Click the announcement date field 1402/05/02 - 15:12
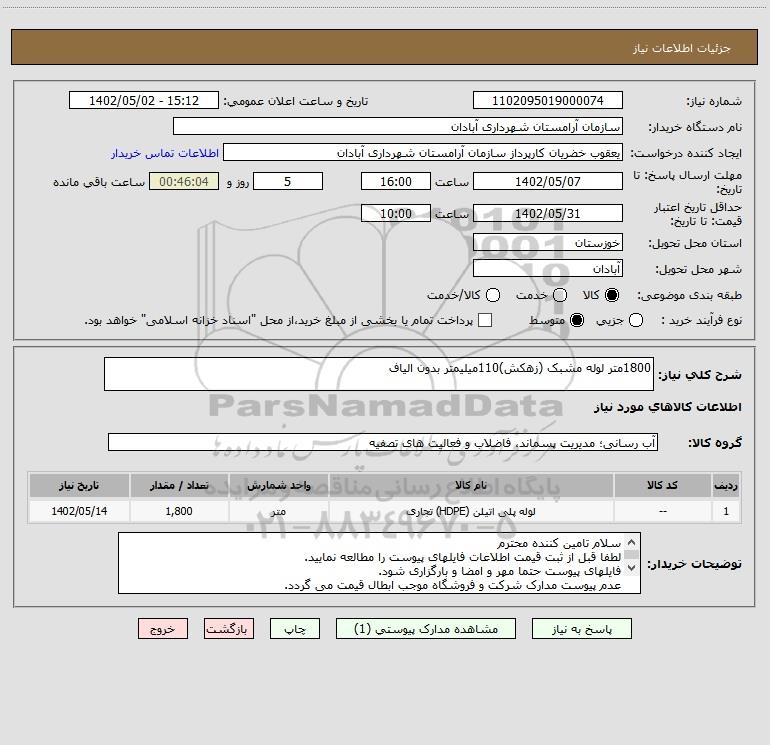Screen dimensions: 770x745 tap(144, 101)
